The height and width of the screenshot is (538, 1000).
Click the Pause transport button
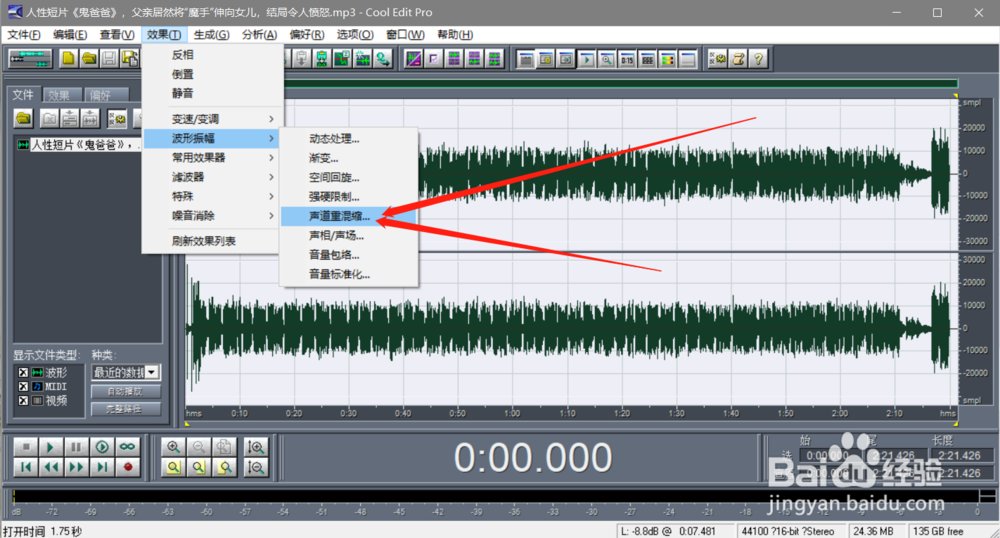[x=76, y=447]
